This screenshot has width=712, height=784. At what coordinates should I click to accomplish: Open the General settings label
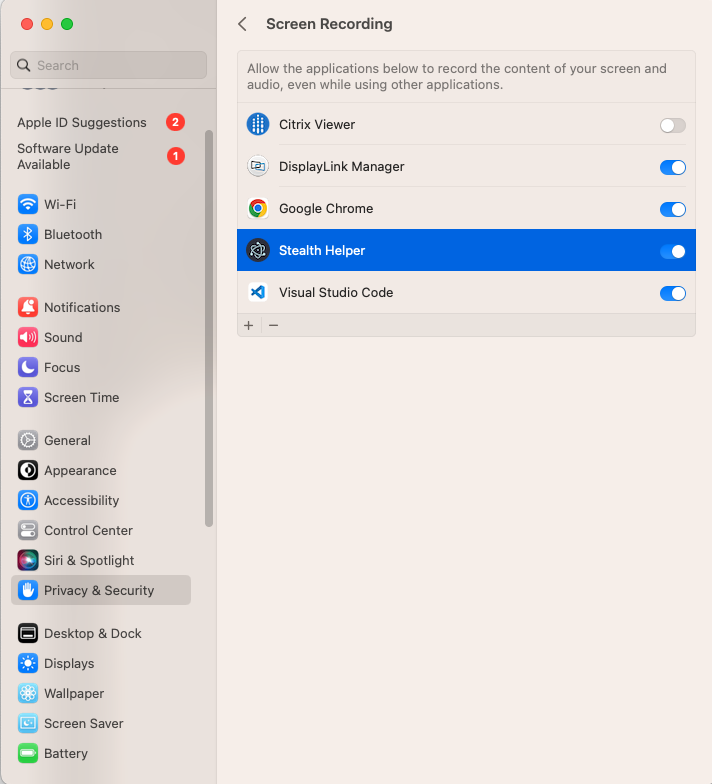click(68, 440)
